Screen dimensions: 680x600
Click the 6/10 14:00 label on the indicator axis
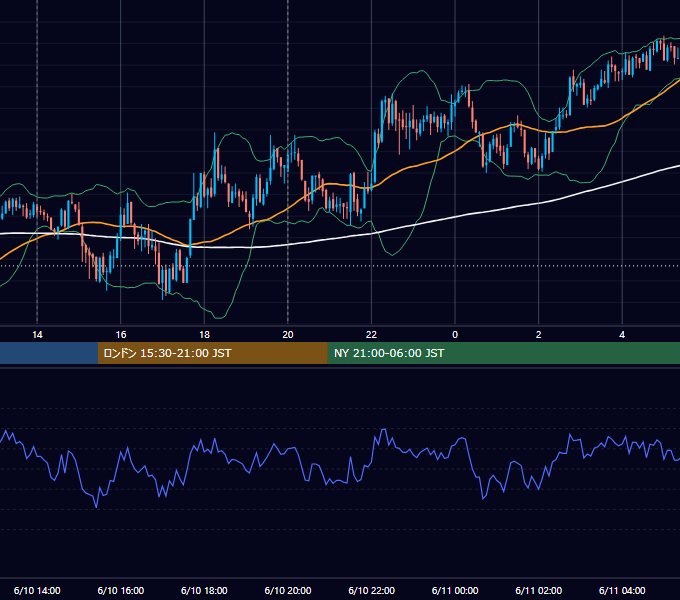[x=37, y=590]
